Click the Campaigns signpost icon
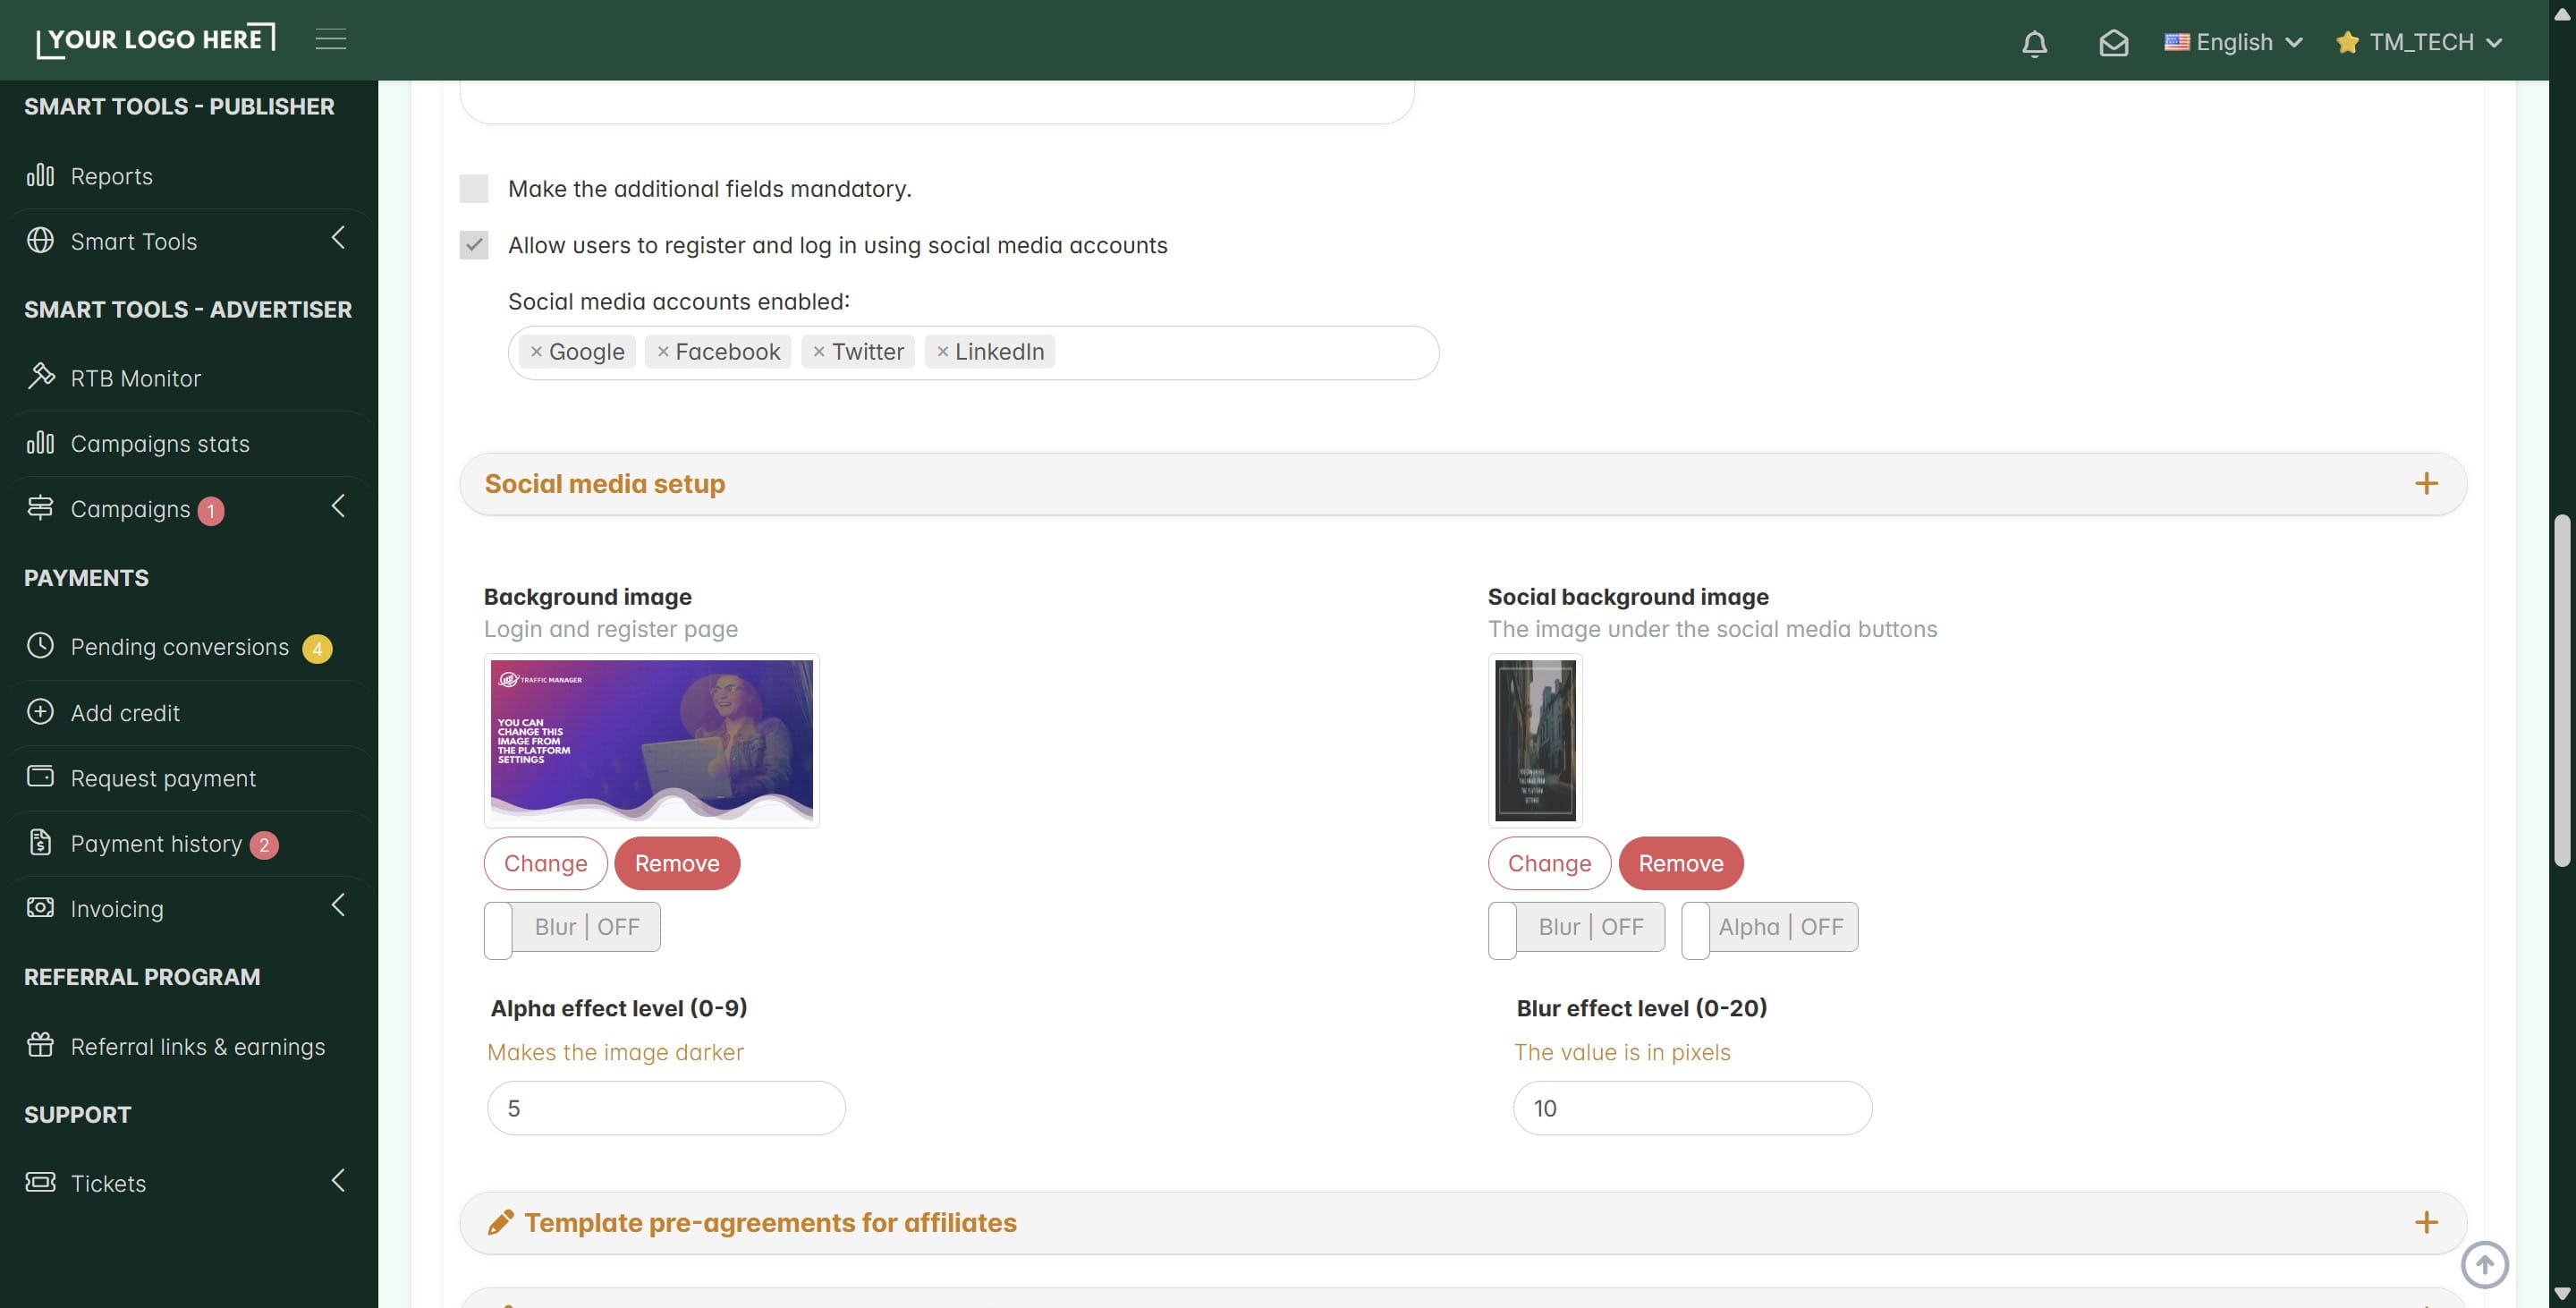The width and height of the screenshot is (2576, 1308). point(40,508)
